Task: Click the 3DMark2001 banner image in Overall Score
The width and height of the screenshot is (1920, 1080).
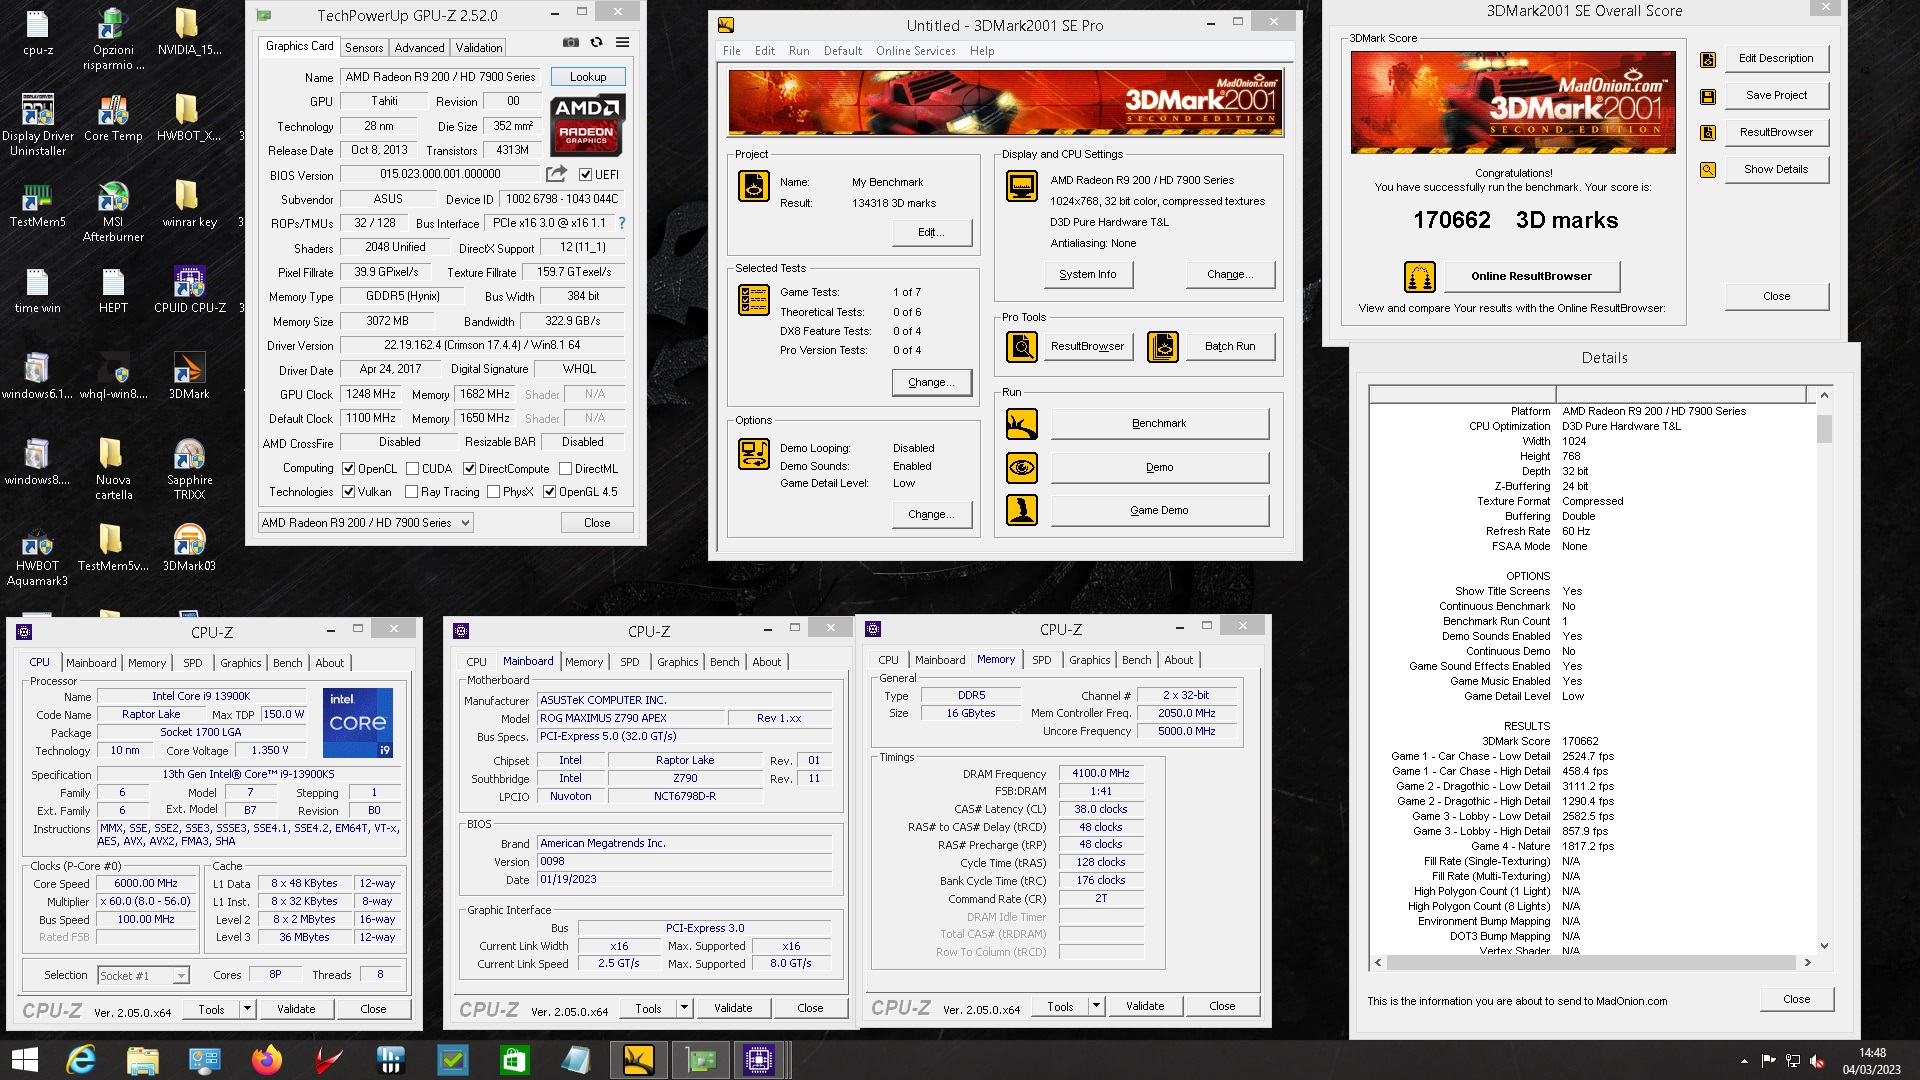Action: point(1513,102)
